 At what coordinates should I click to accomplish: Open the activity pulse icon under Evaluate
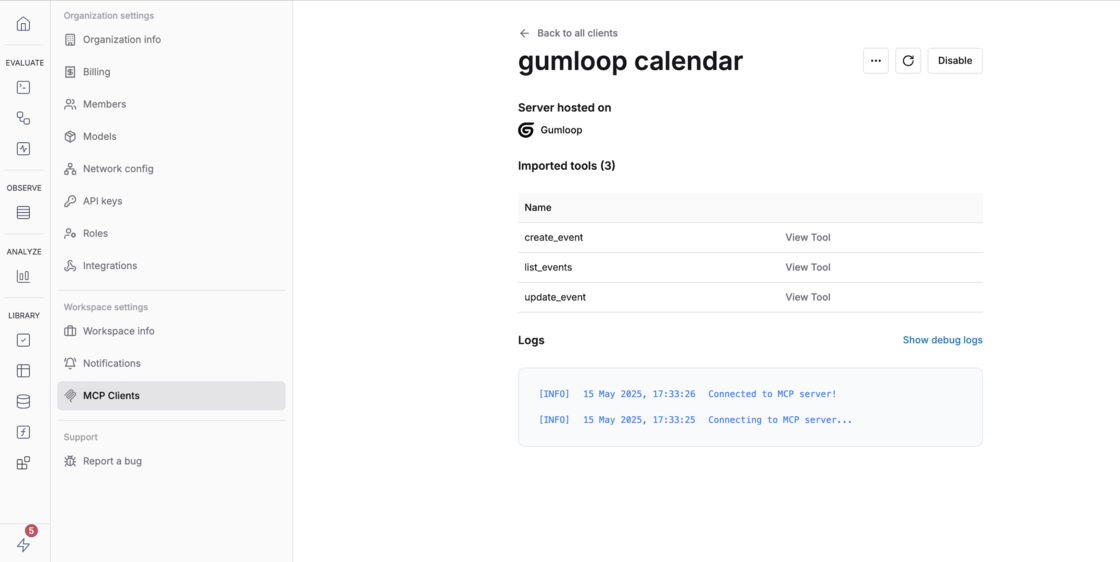[x=24, y=149]
